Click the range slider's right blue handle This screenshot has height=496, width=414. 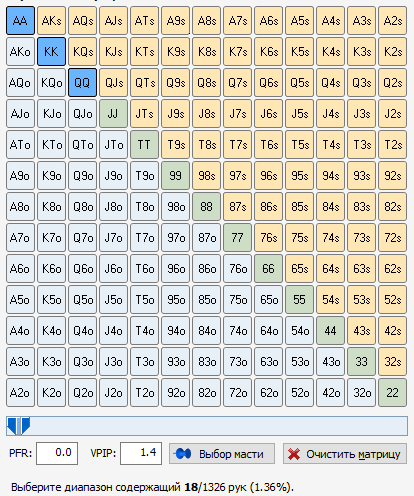[x=25, y=425]
